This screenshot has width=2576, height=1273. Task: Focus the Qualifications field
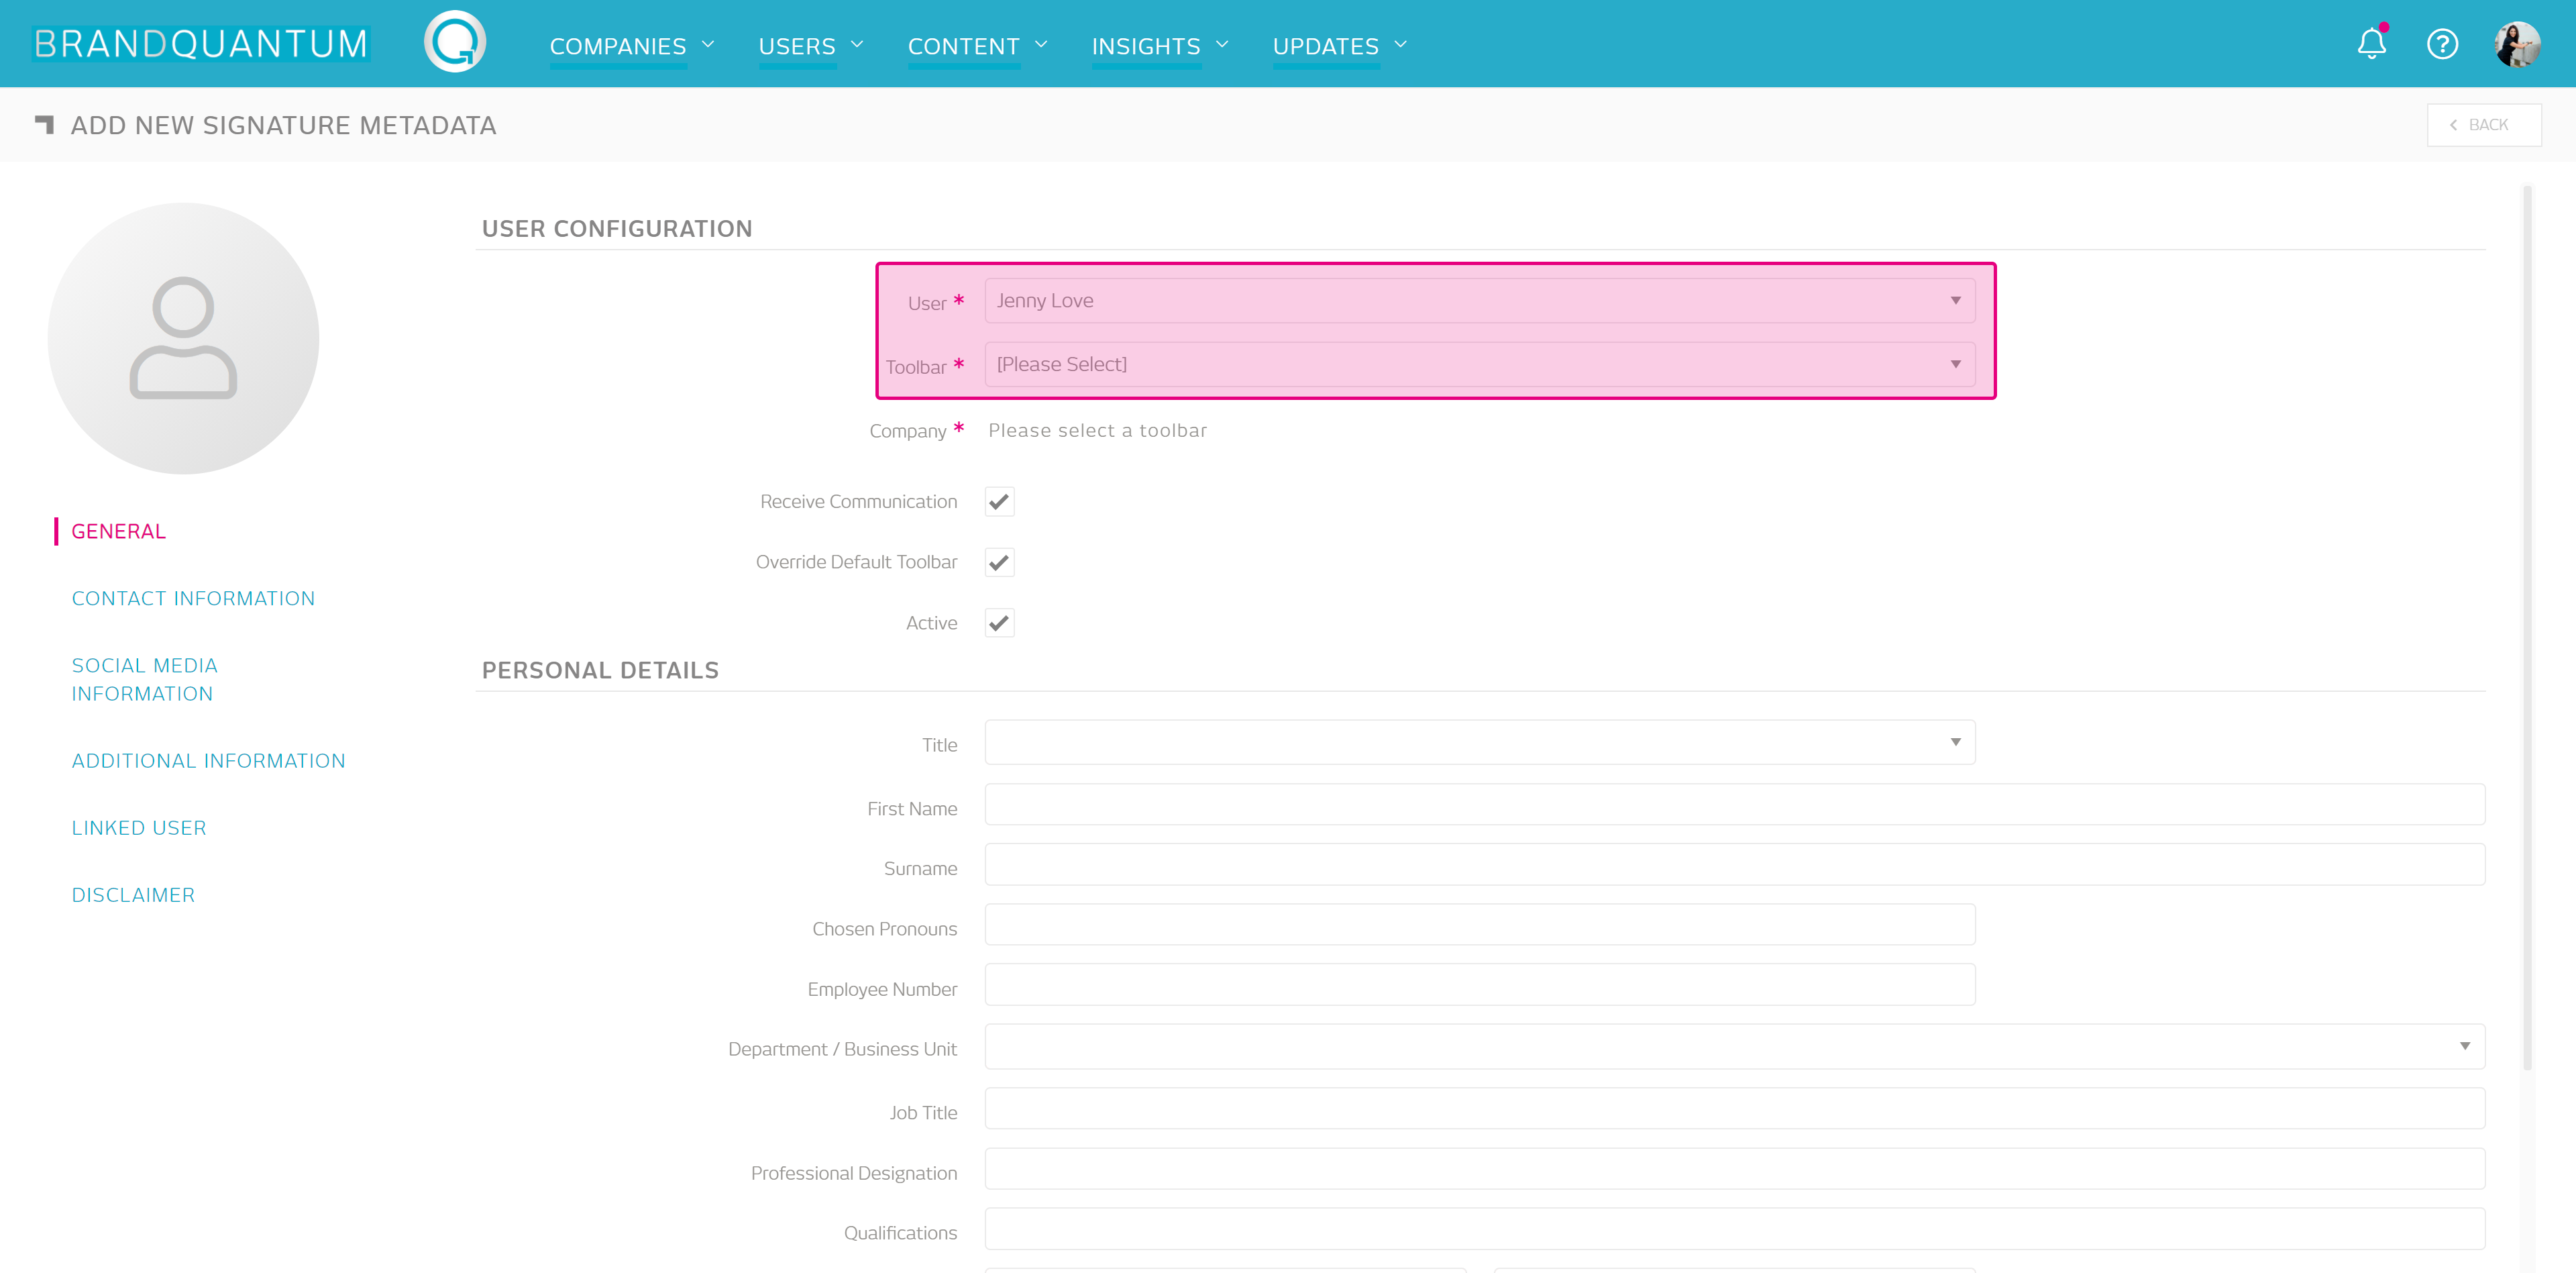(x=1734, y=1229)
